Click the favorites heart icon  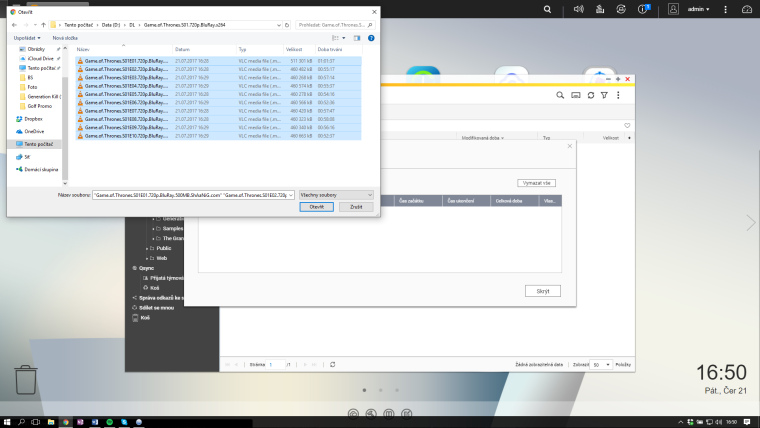tap(627, 126)
